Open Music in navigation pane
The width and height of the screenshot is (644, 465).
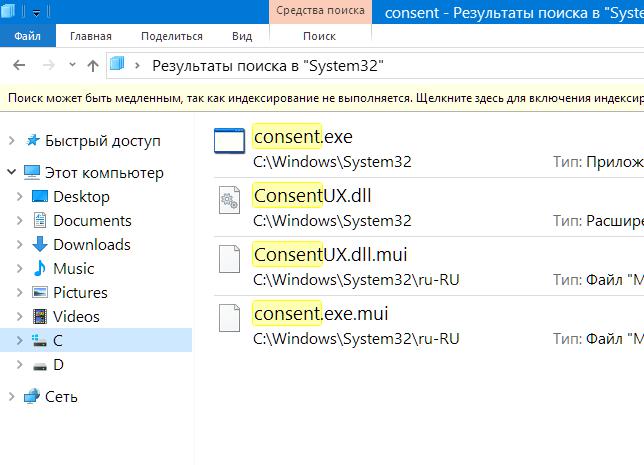tap(74, 269)
